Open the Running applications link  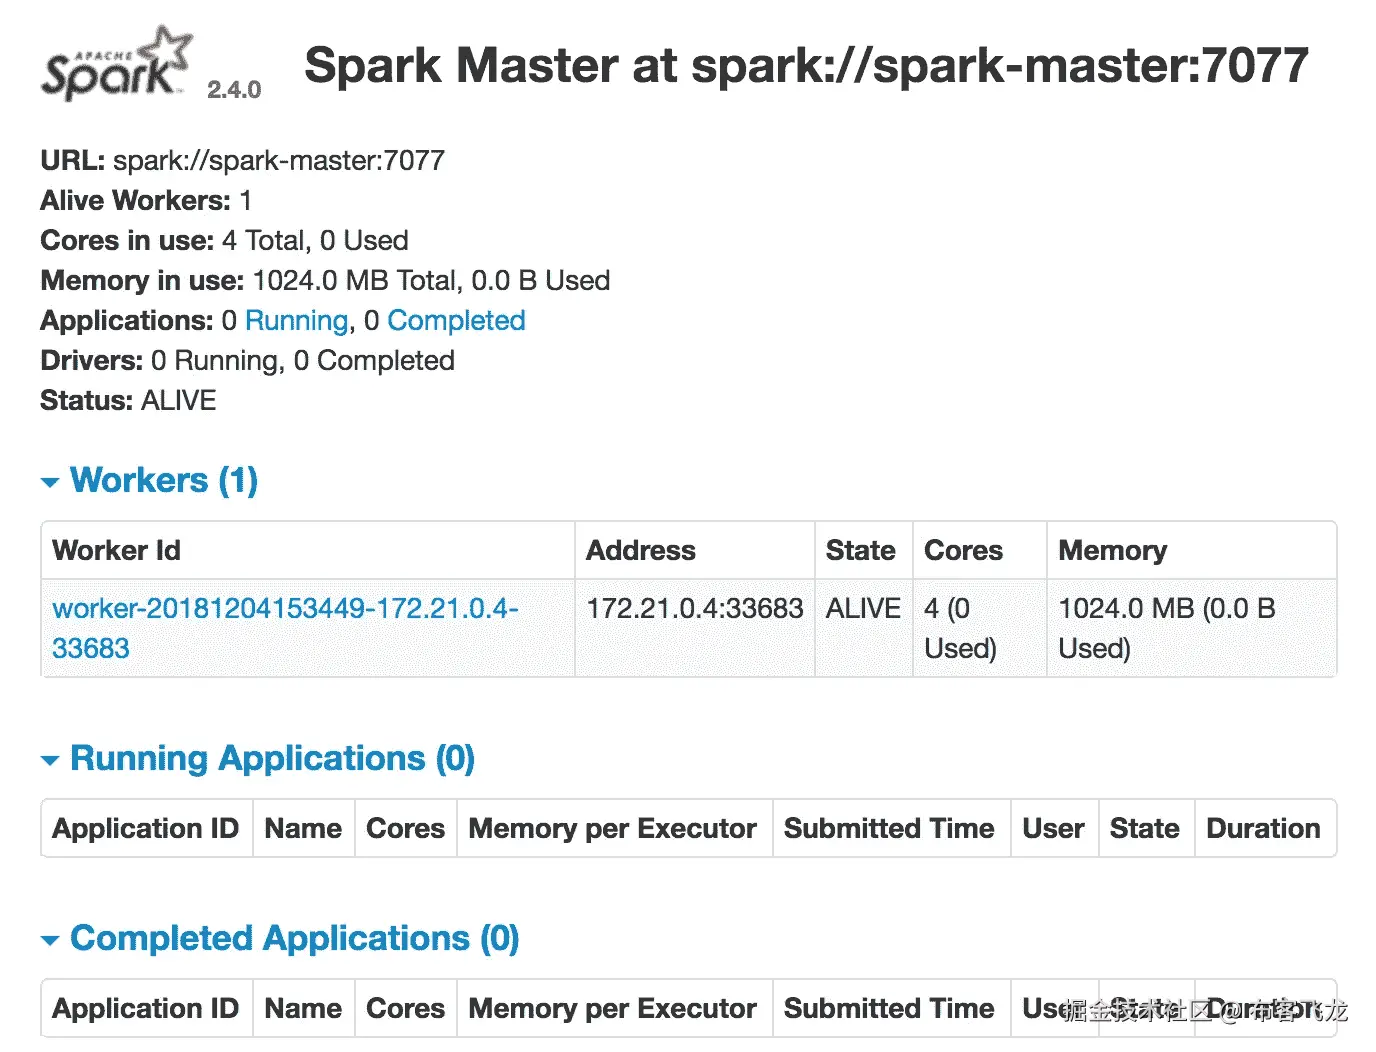[x=297, y=321]
